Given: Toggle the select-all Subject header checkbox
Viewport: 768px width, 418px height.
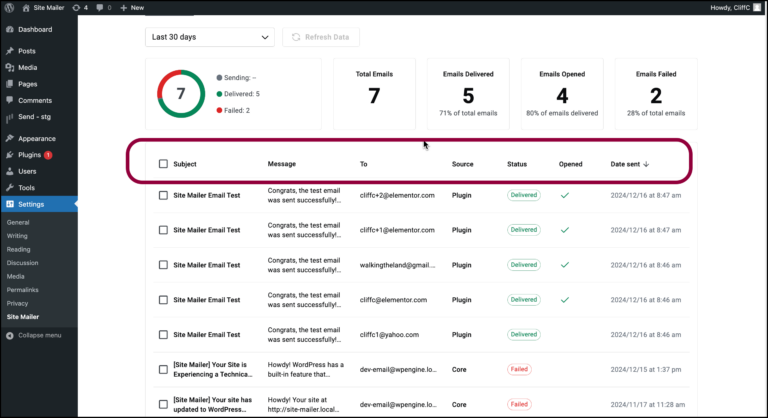Looking at the screenshot, I should (163, 163).
